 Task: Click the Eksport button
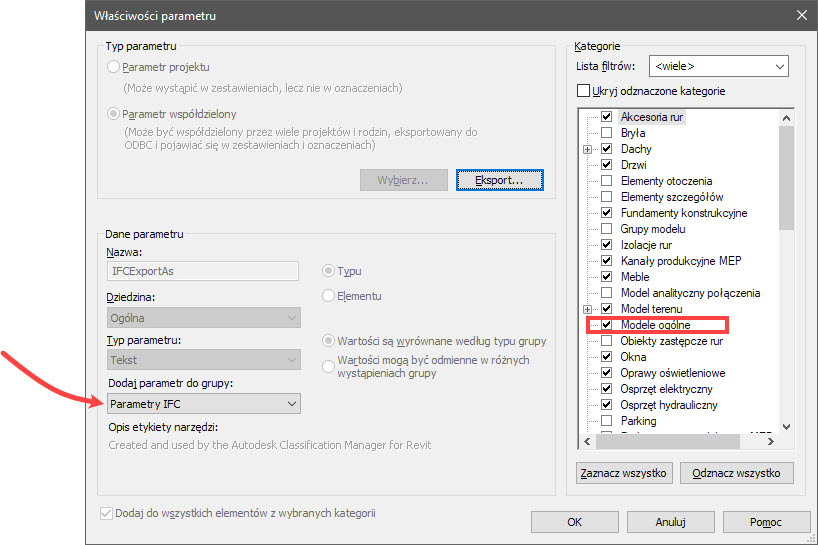(x=499, y=180)
